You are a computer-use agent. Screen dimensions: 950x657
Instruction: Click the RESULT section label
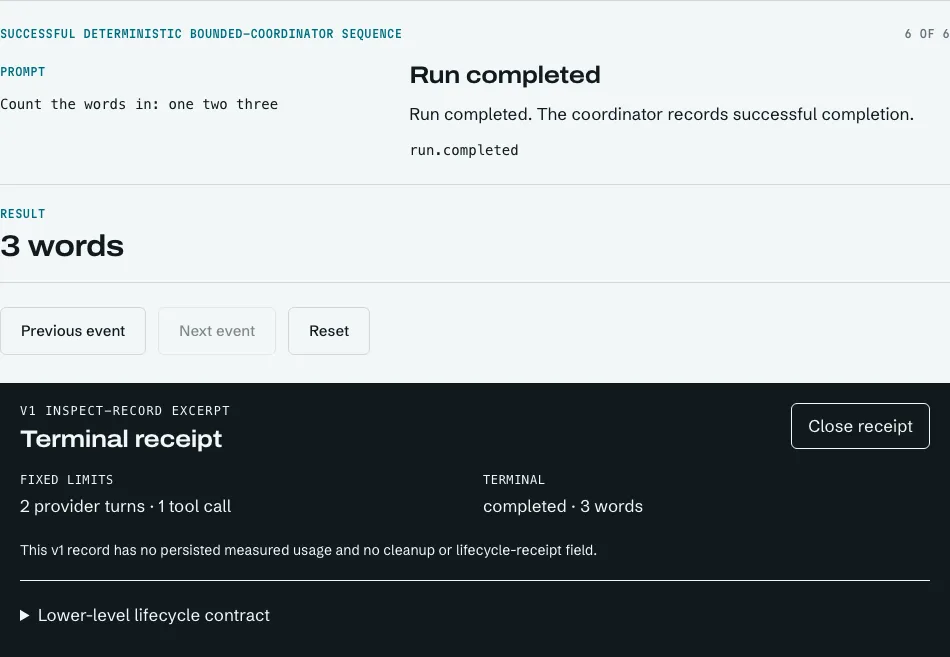coord(22,214)
